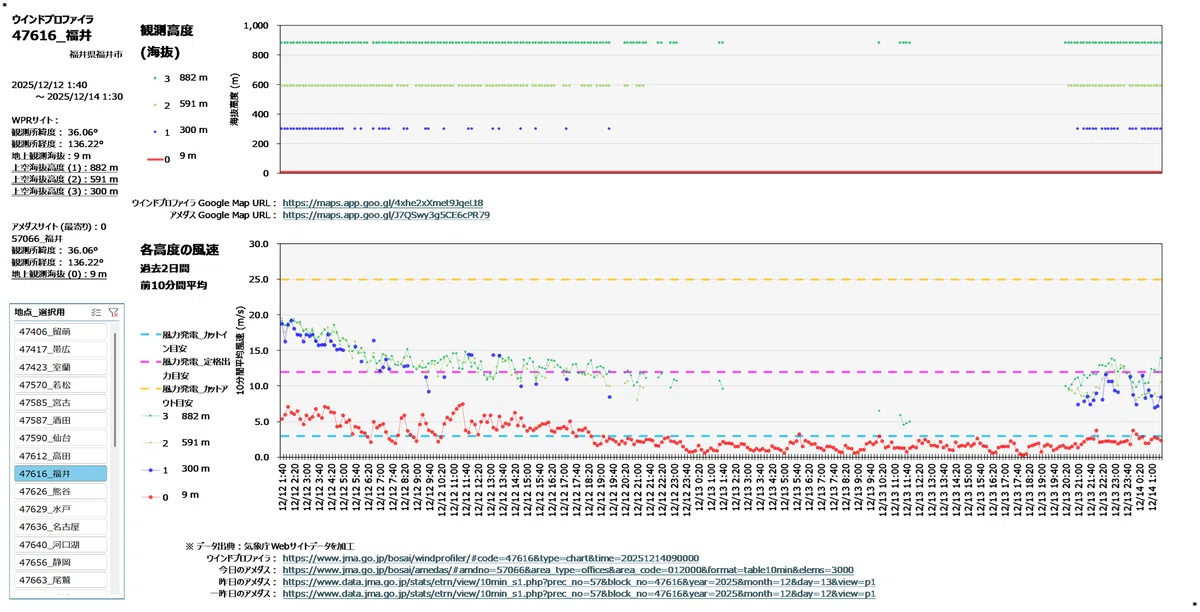Viewport: 1200px width, 612px height.
Task: Choose station 47663_尾鷲 in slicer
Action: [x=60, y=581]
